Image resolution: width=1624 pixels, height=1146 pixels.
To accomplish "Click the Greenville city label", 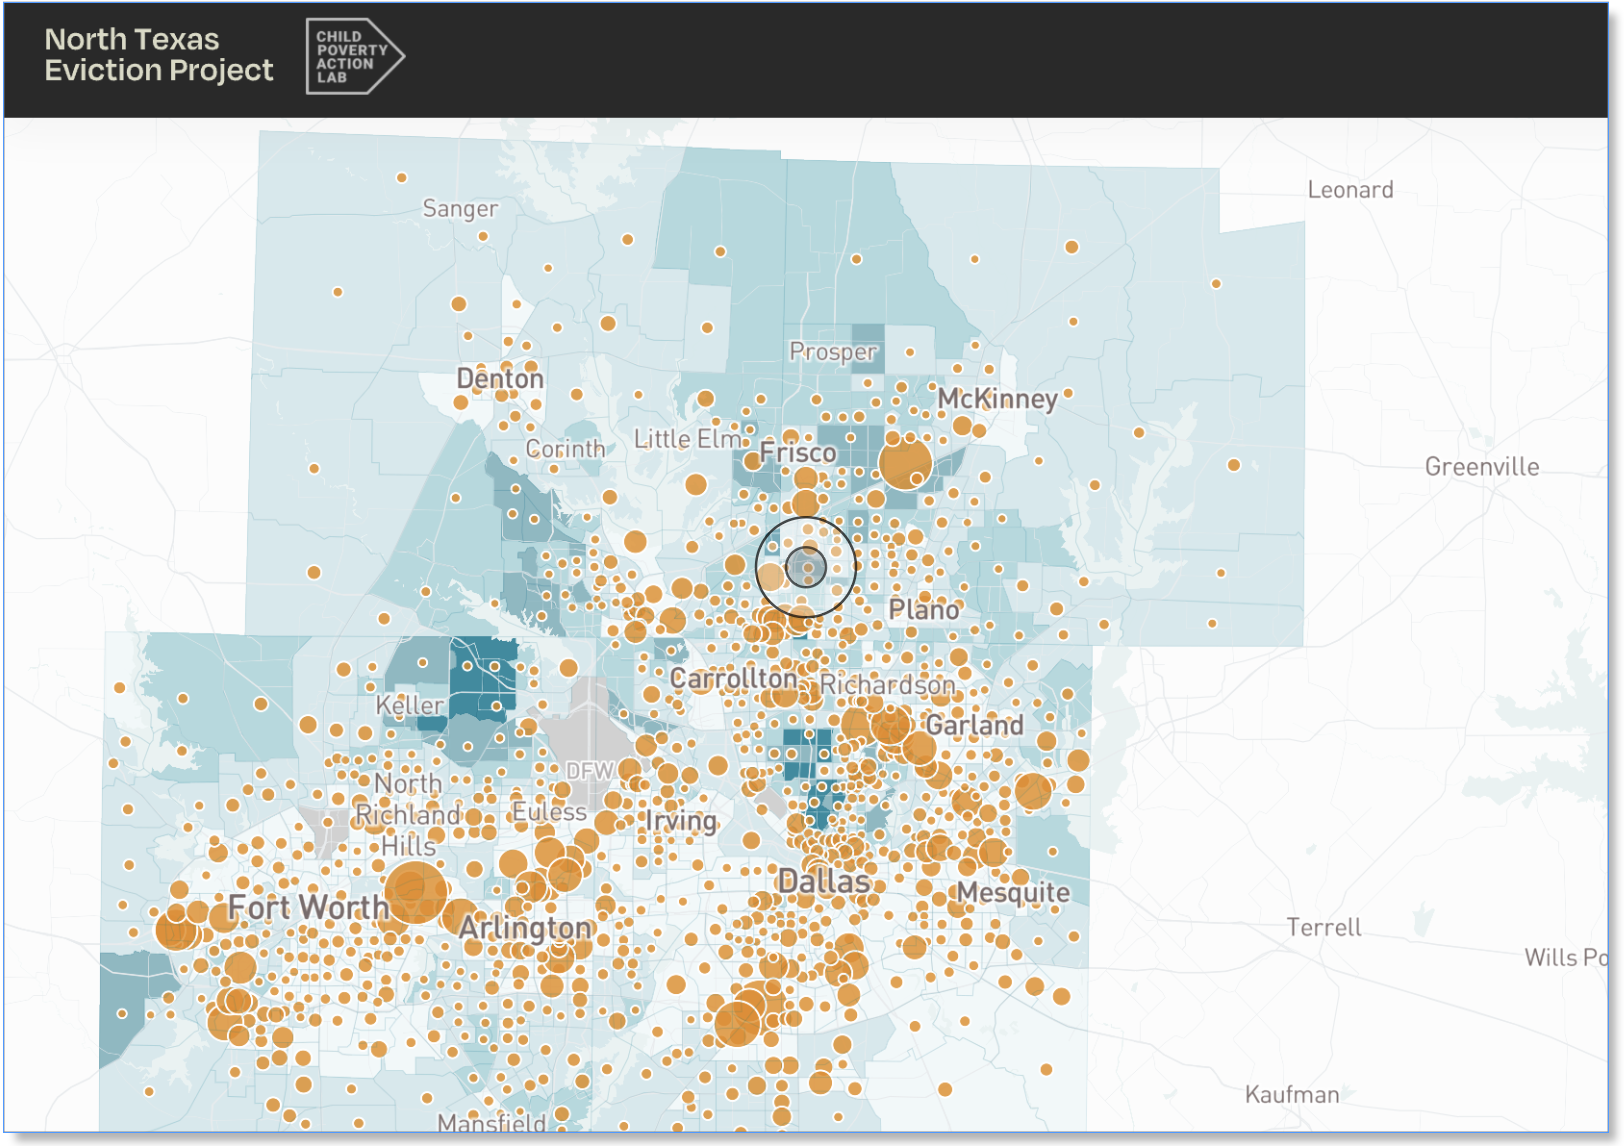I will pyautogui.click(x=1482, y=467).
